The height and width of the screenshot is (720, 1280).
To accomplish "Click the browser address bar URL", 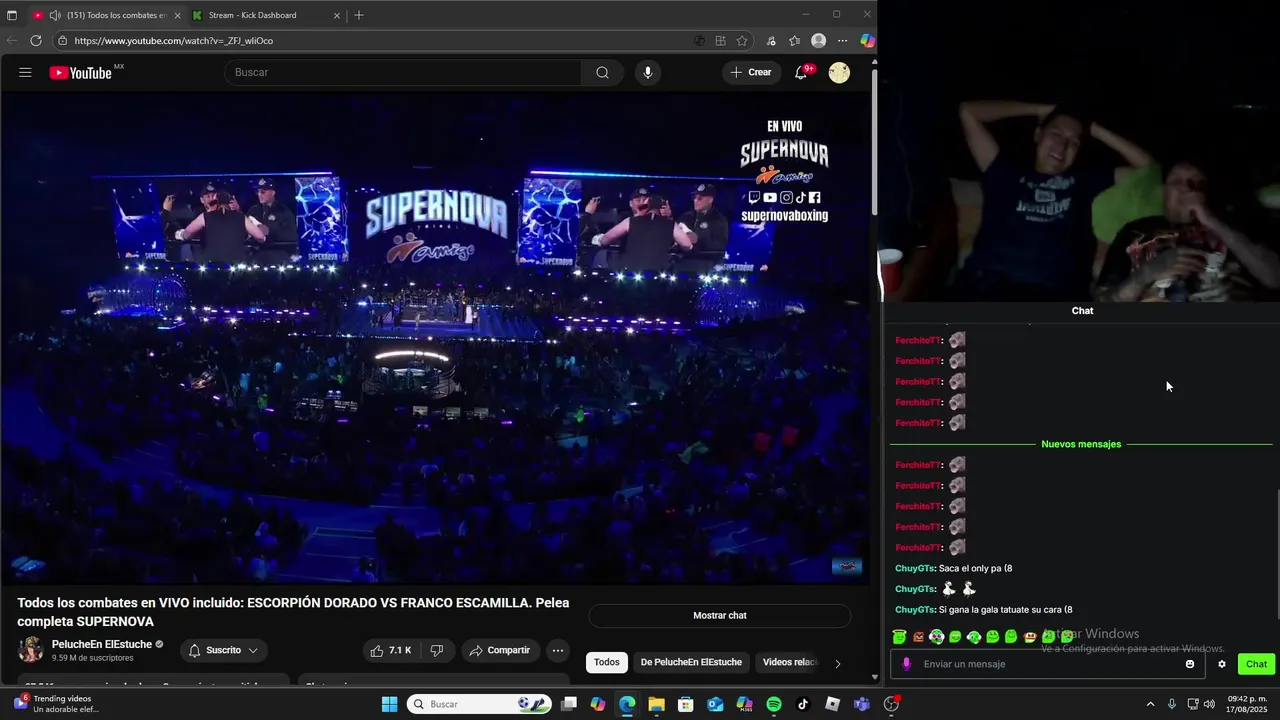I will pyautogui.click(x=173, y=41).
